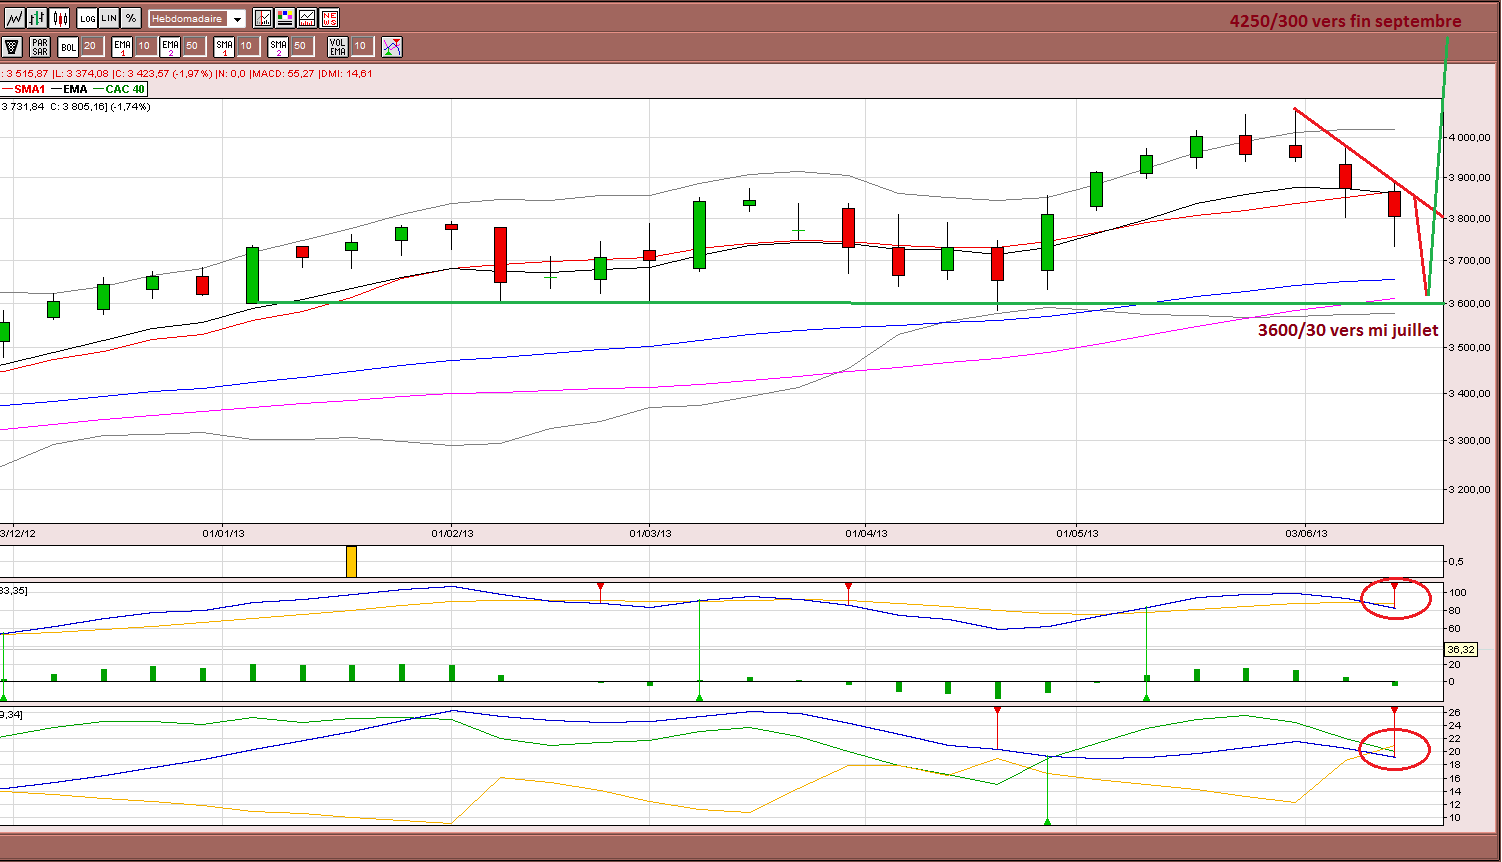Open the NEWS icon
This screenshot has height=862, width=1502.
tap(329, 18)
